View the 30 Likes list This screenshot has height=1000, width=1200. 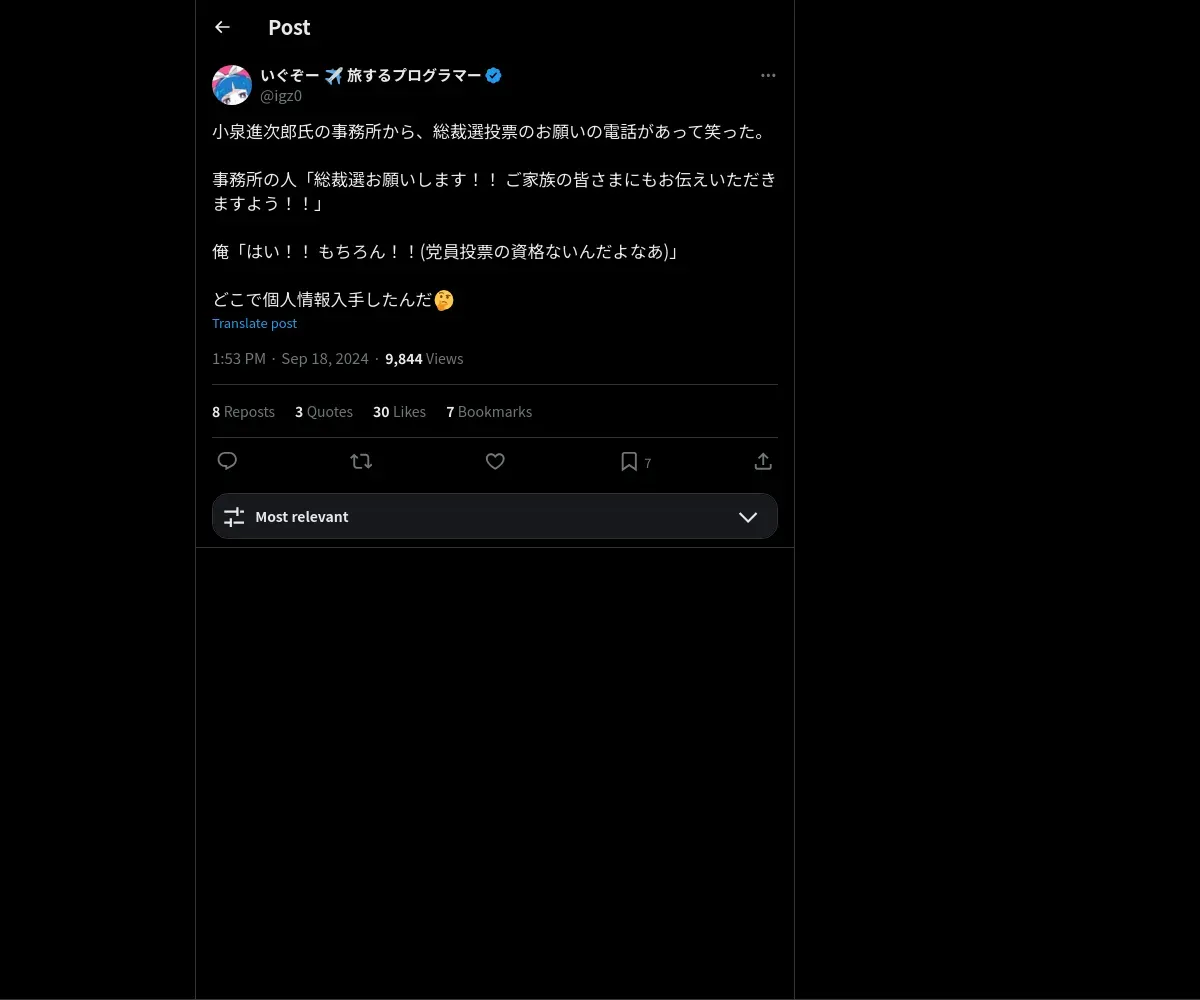[x=399, y=412]
